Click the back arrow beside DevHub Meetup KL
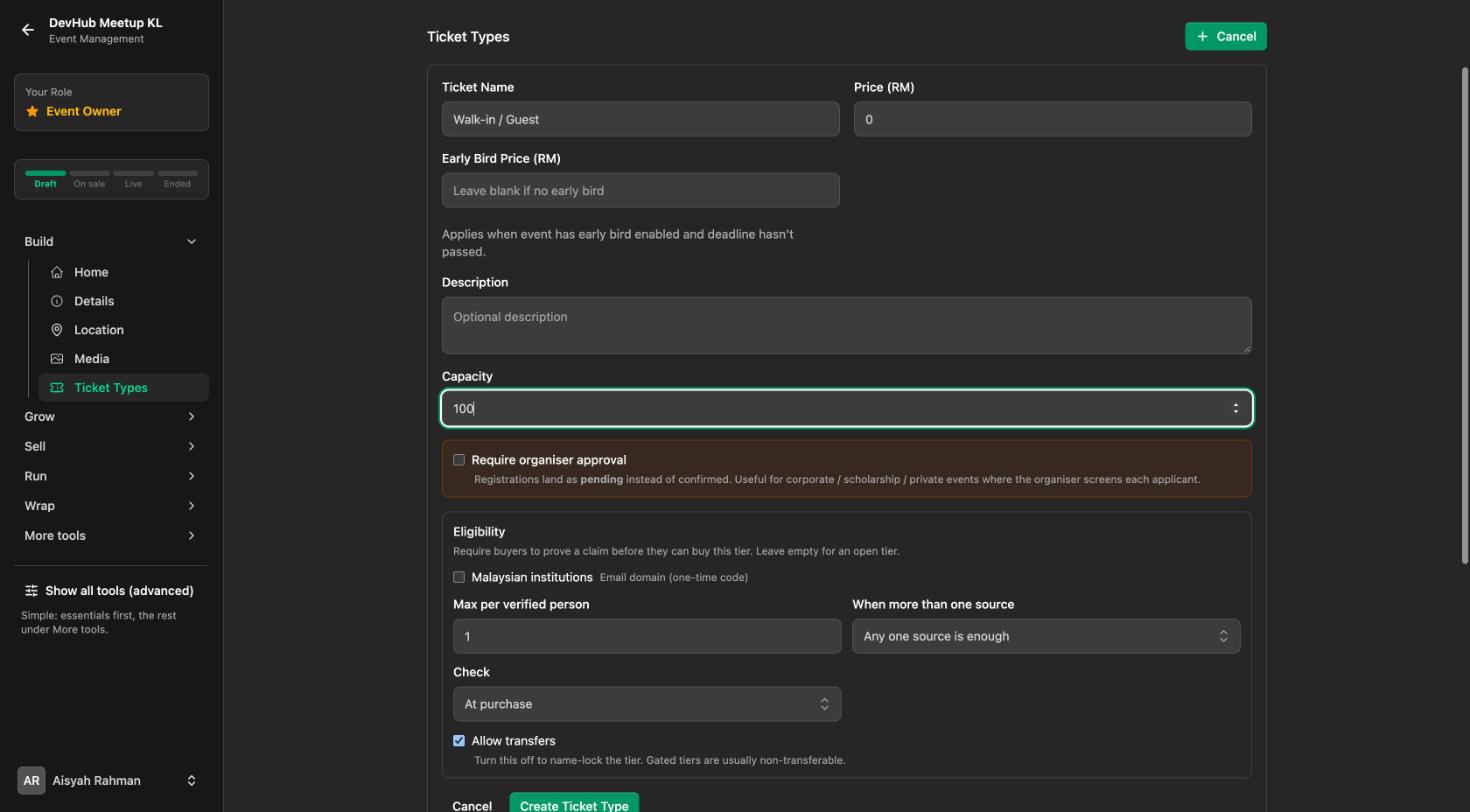The width and height of the screenshot is (1470, 812). [x=28, y=30]
